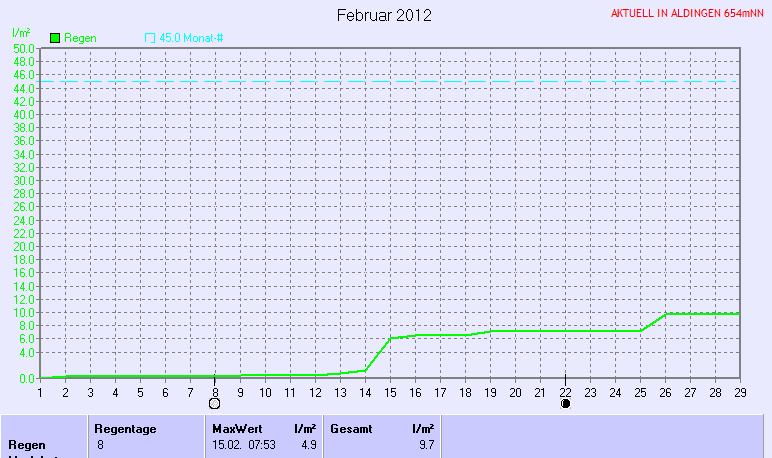Select the MaxWert column header
The image size is (772, 458).
point(237,428)
